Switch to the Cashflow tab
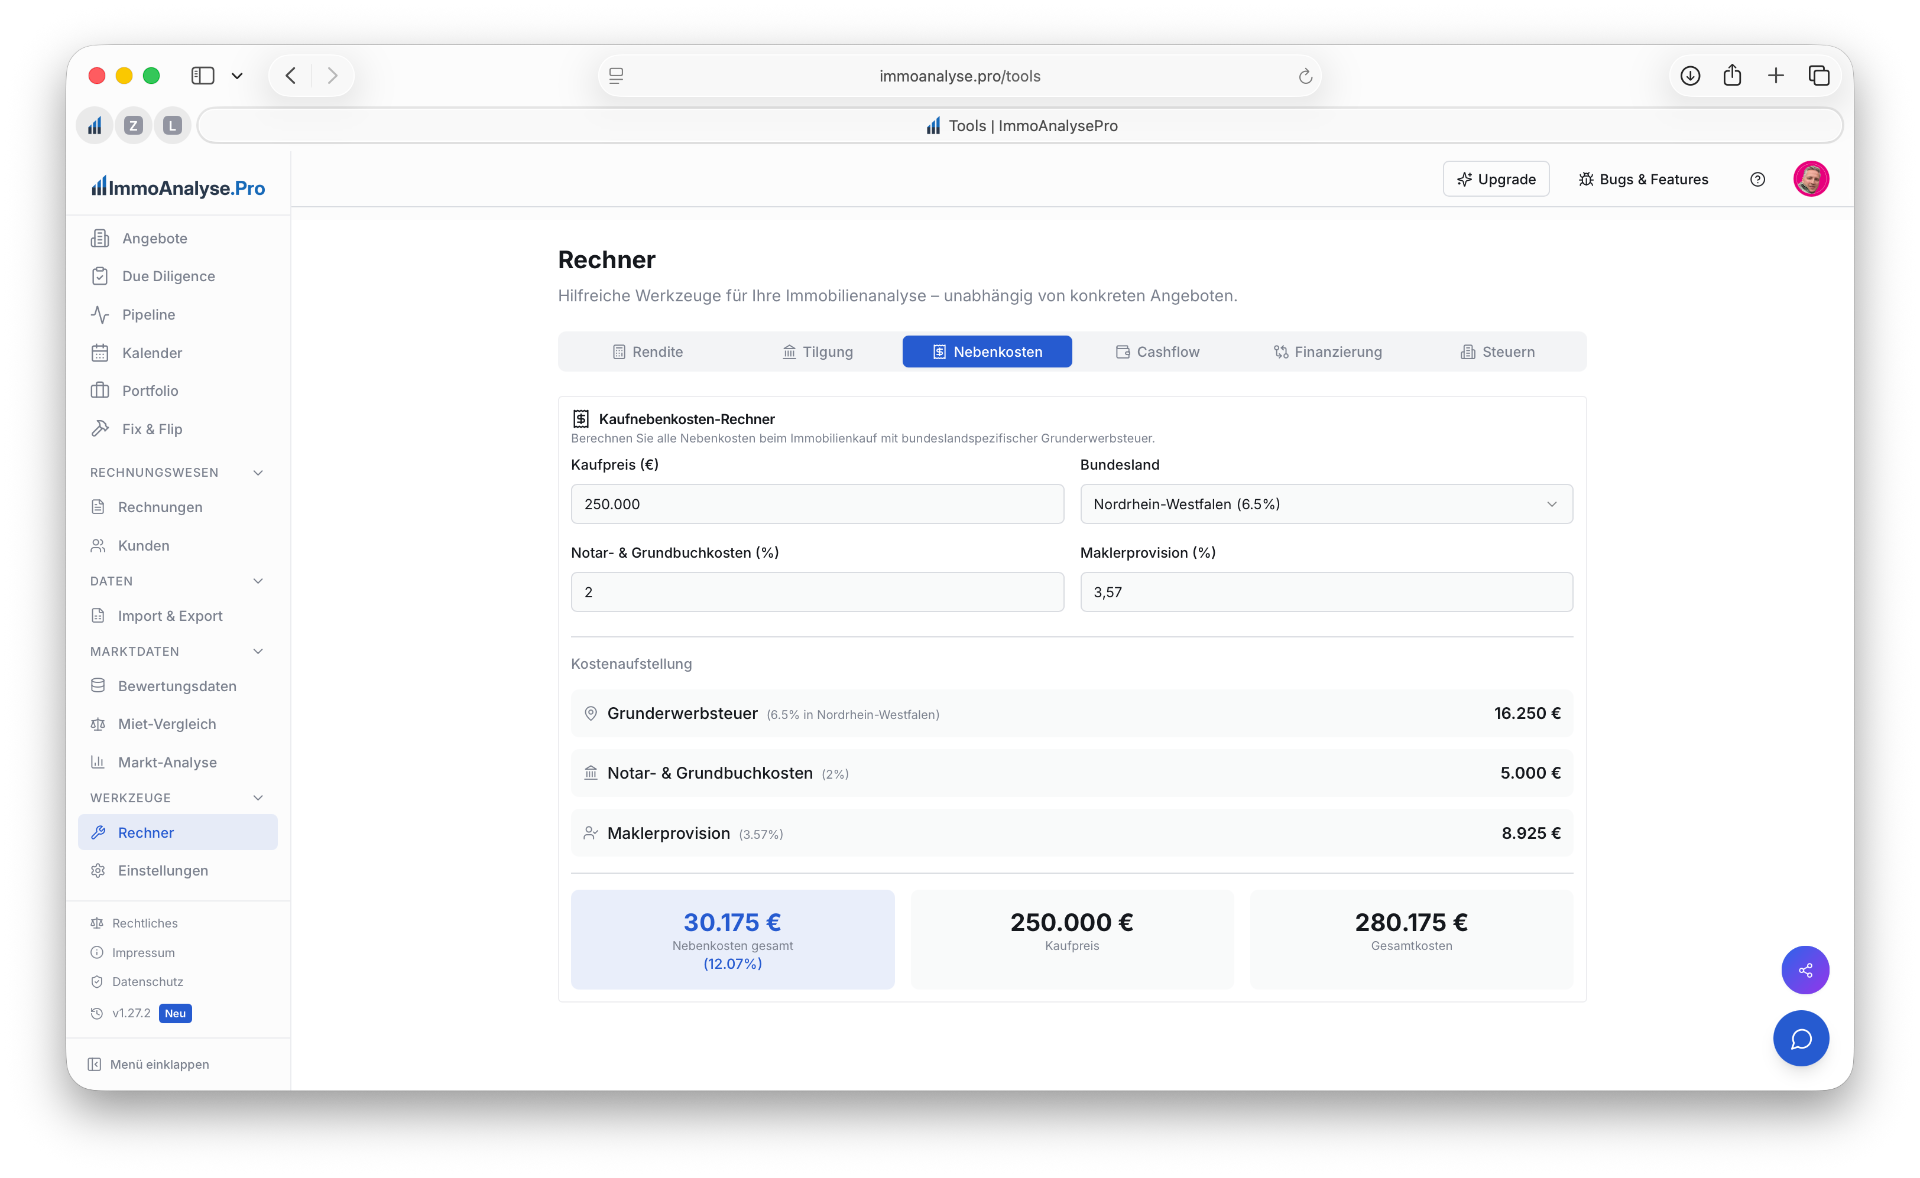Screen dimensions: 1920x1178 tap(1157, 352)
